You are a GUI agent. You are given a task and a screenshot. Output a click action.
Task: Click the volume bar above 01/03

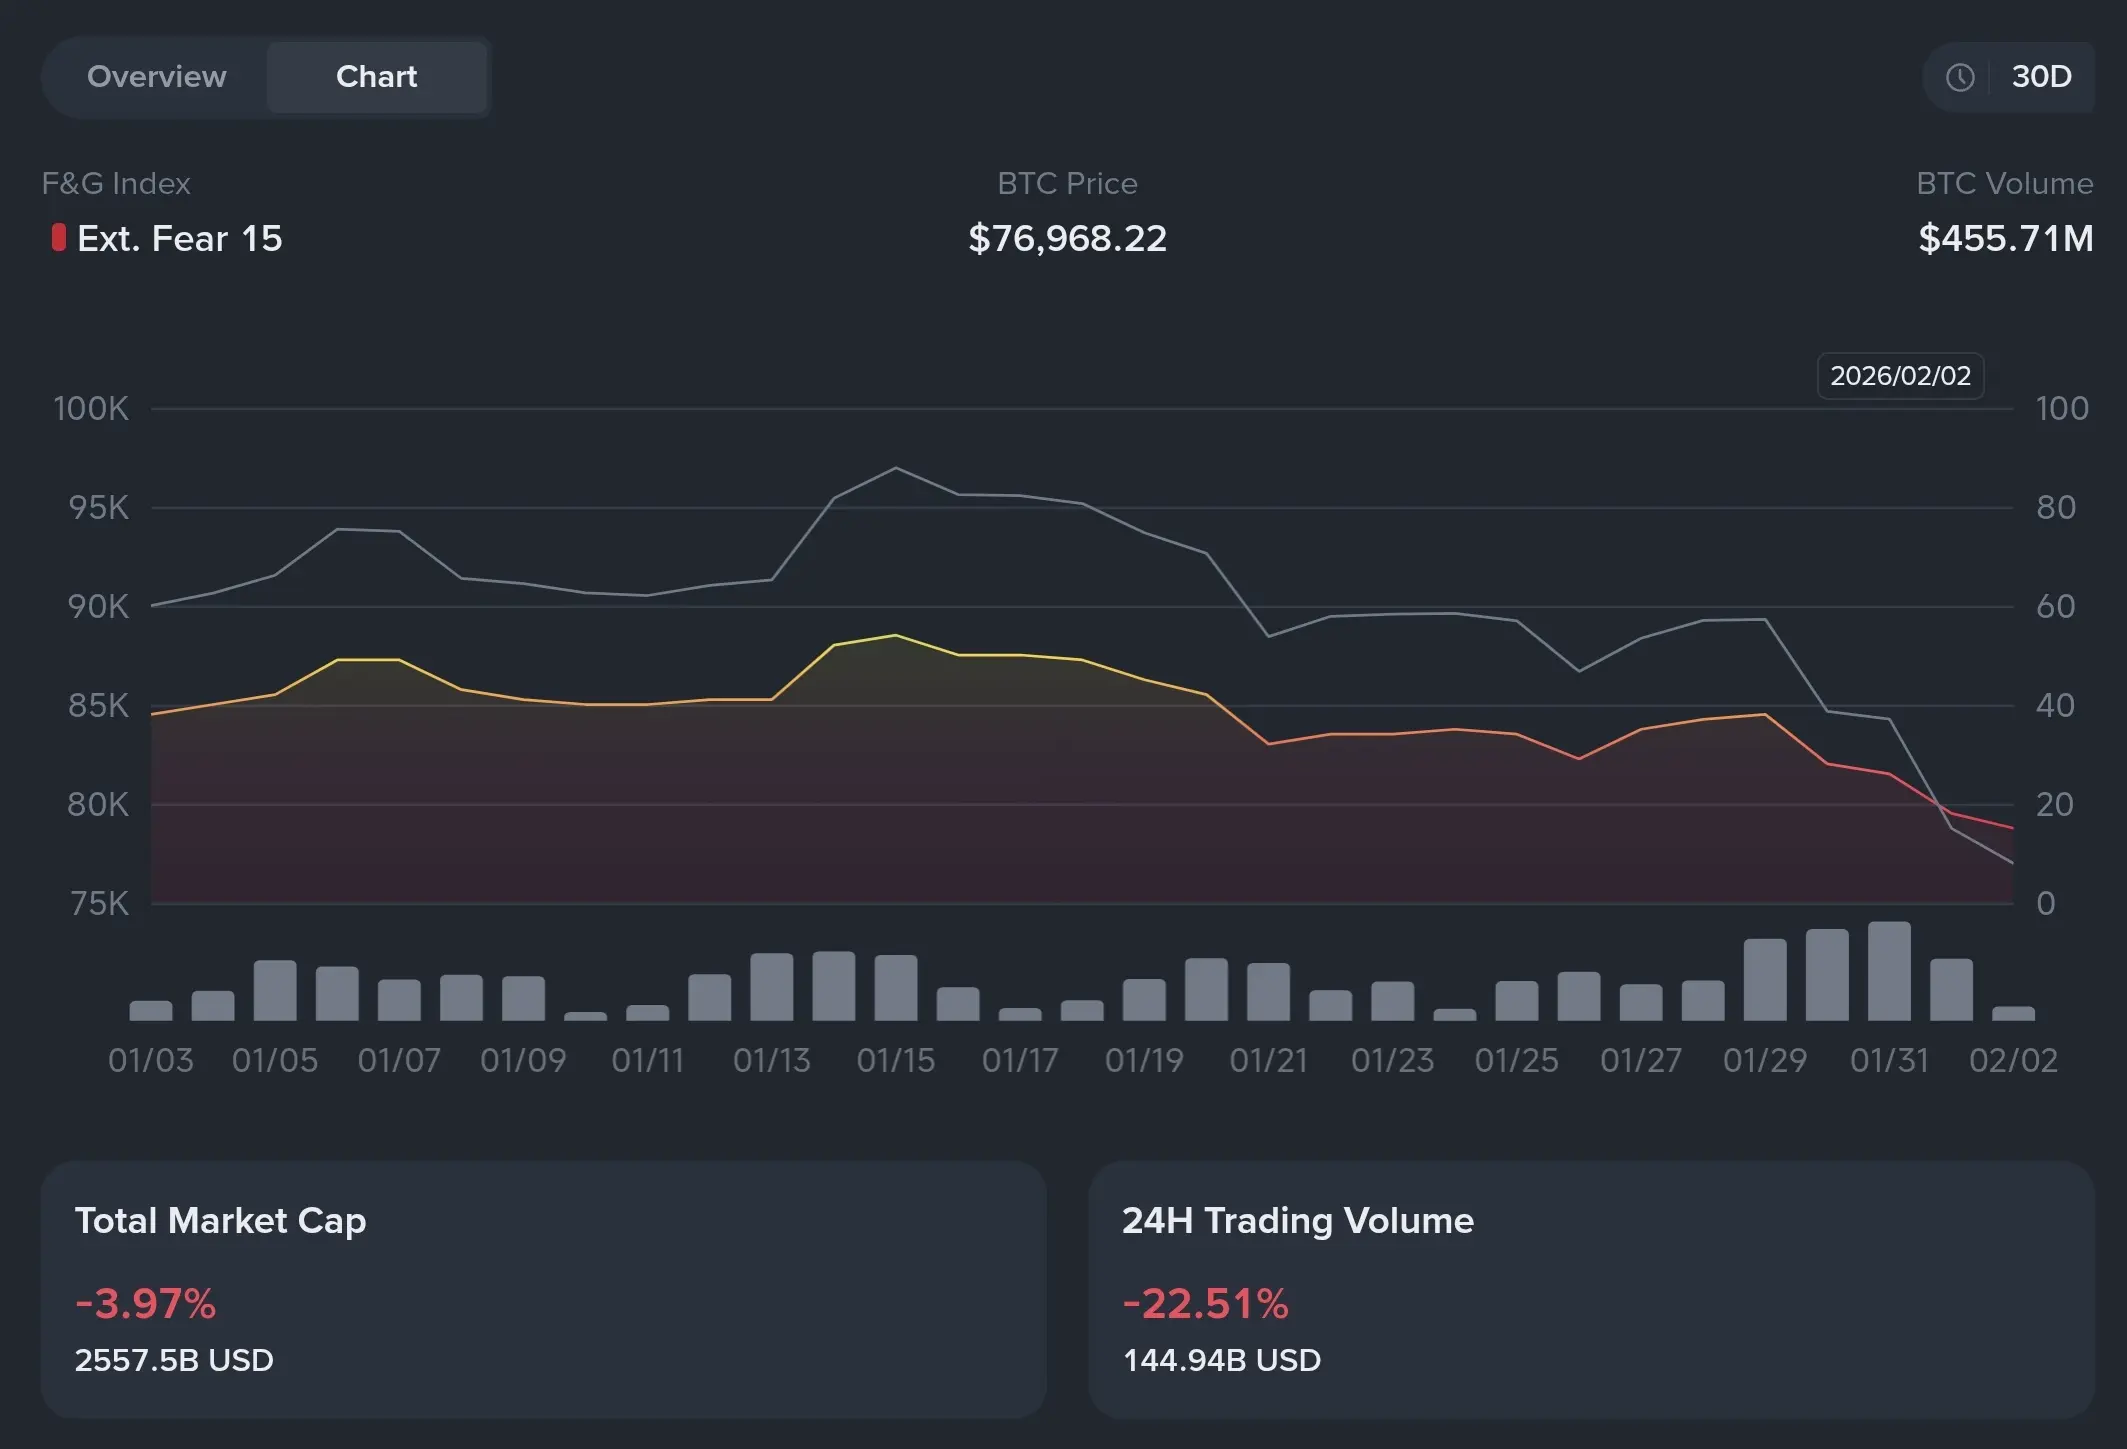(x=151, y=1010)
